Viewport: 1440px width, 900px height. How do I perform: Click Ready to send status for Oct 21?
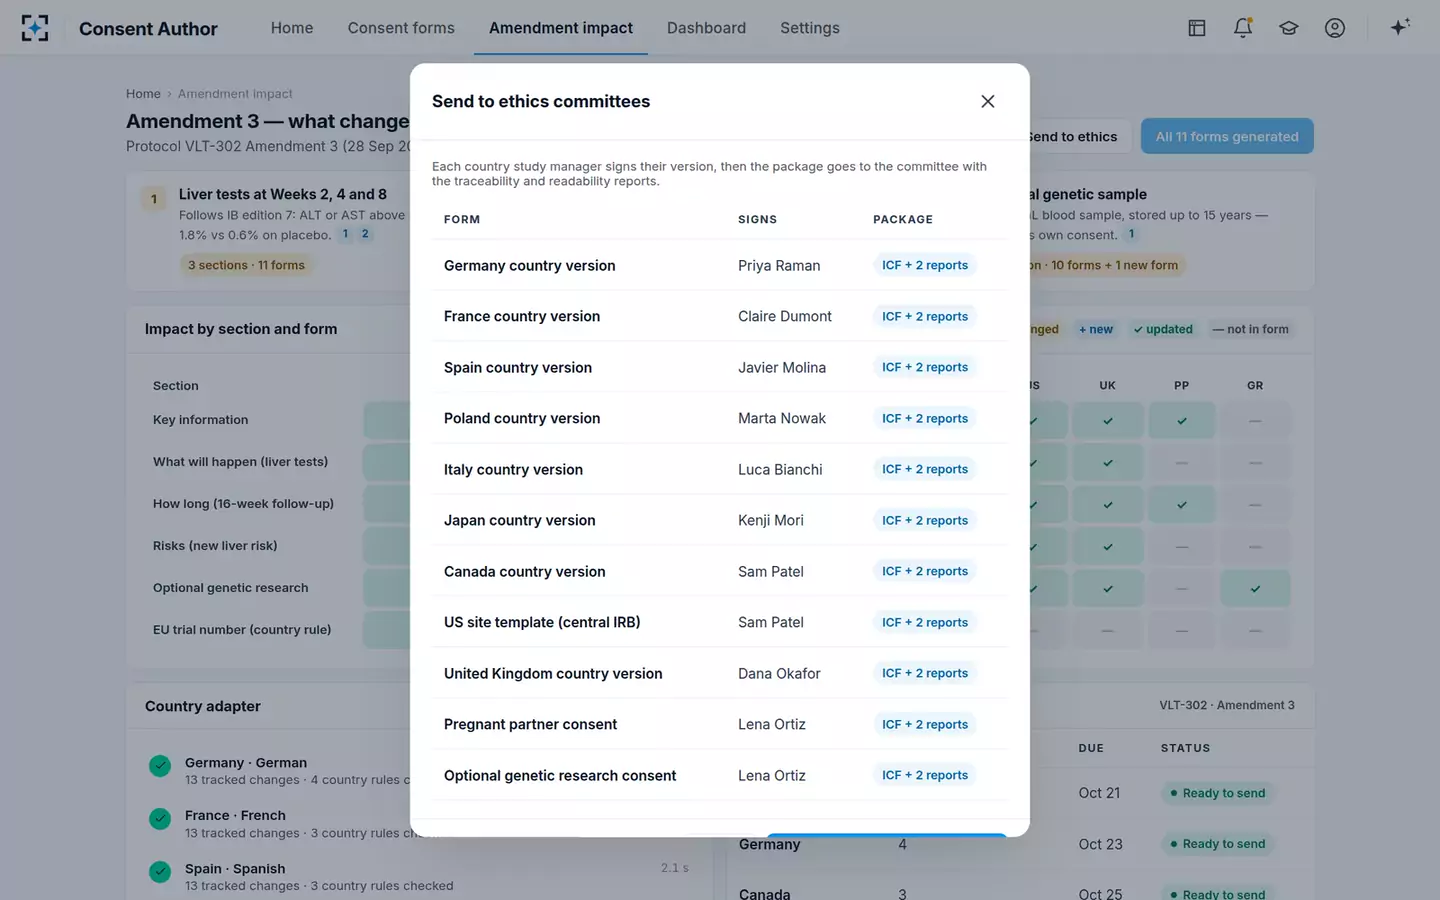point(1217,793)
